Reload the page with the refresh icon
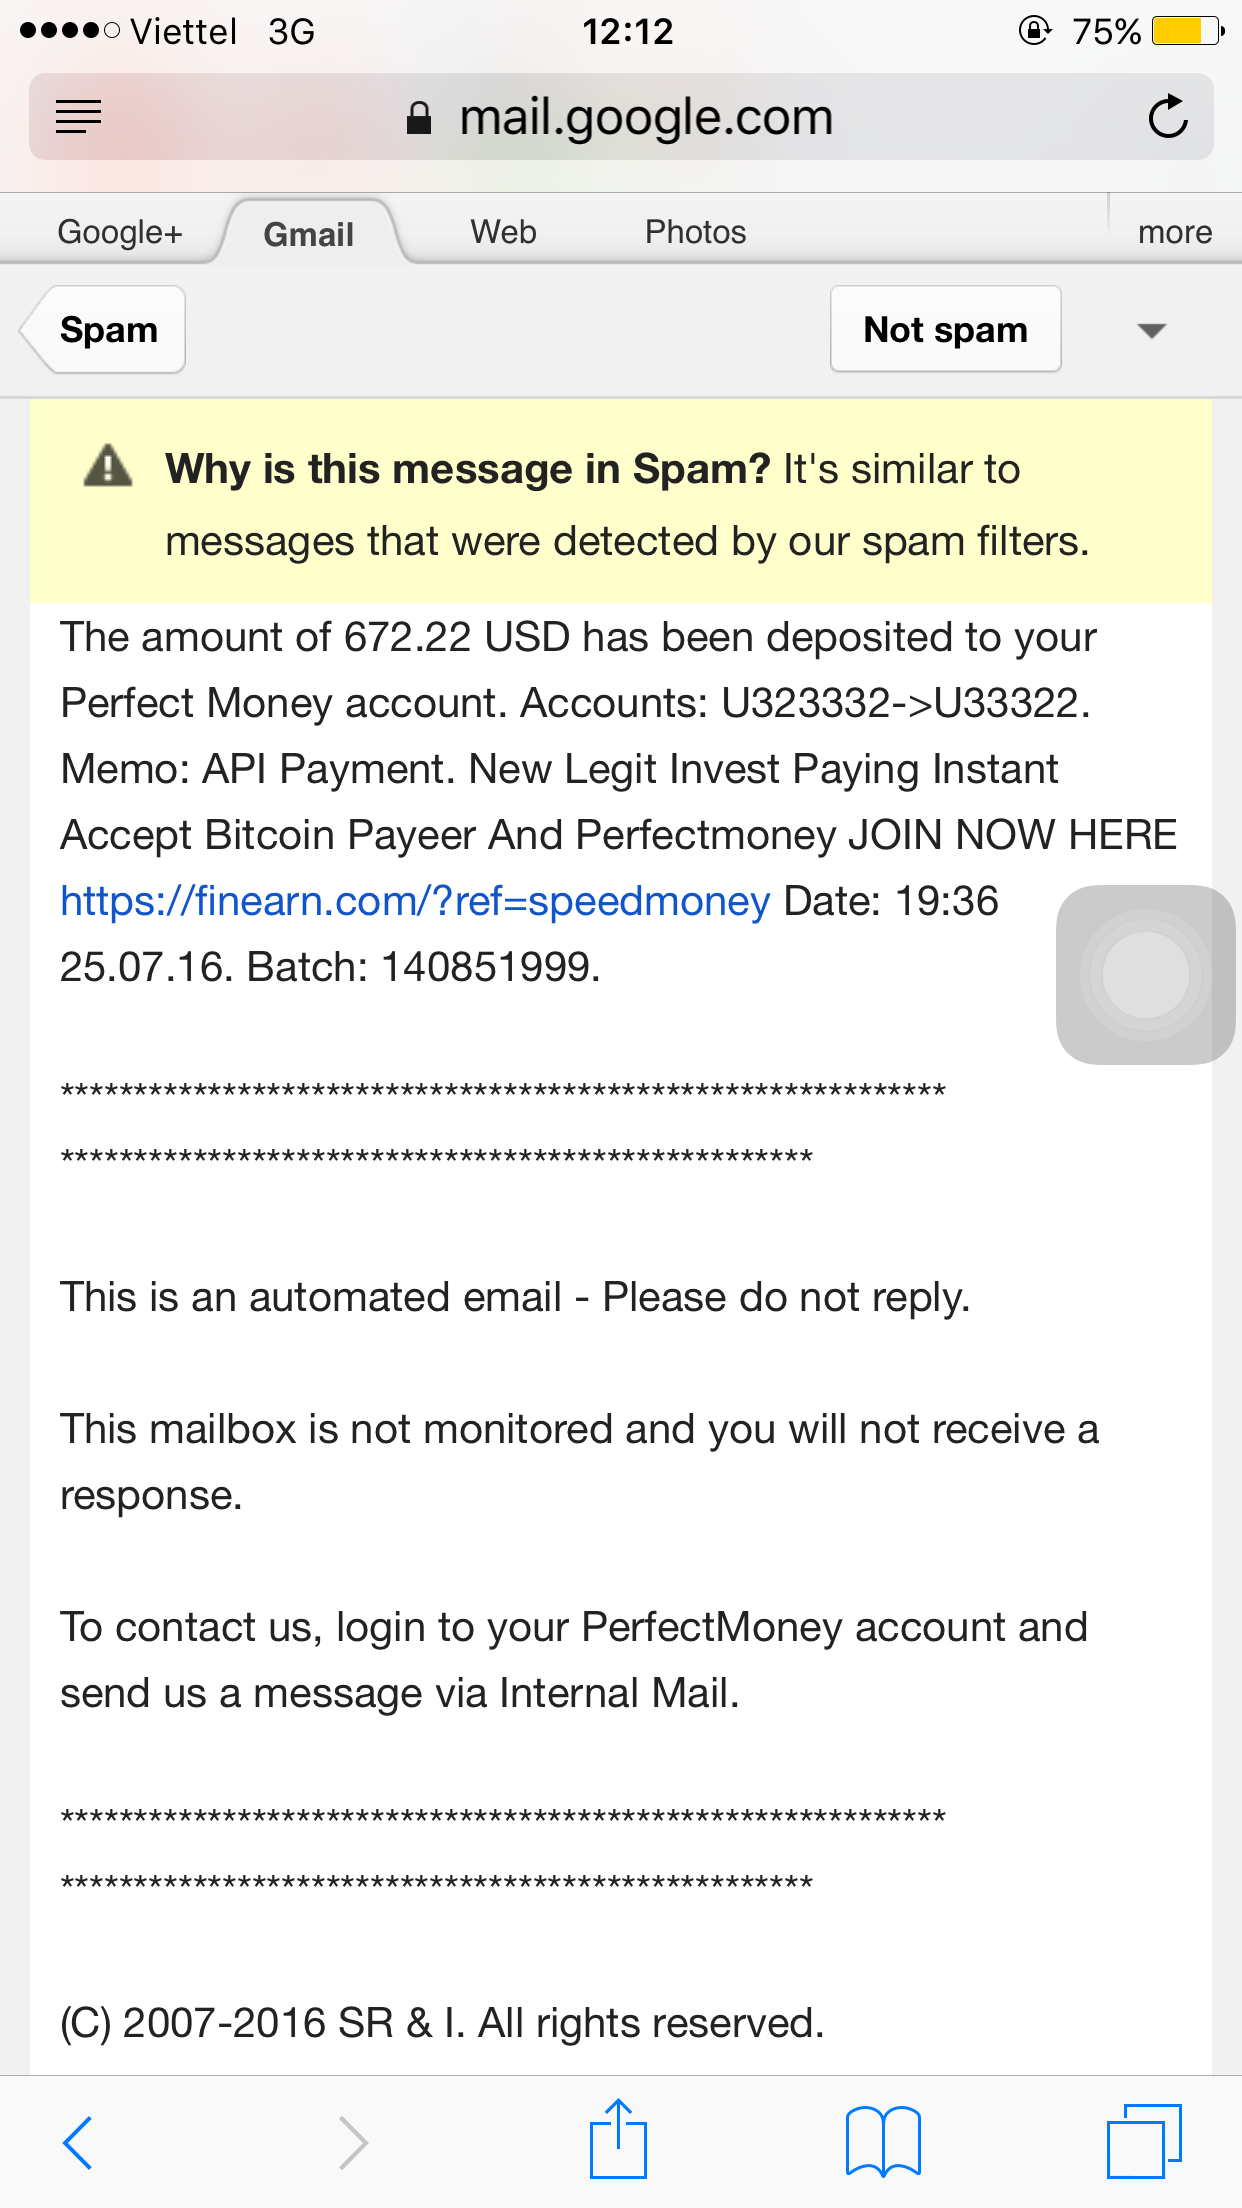 [1167, 117]
